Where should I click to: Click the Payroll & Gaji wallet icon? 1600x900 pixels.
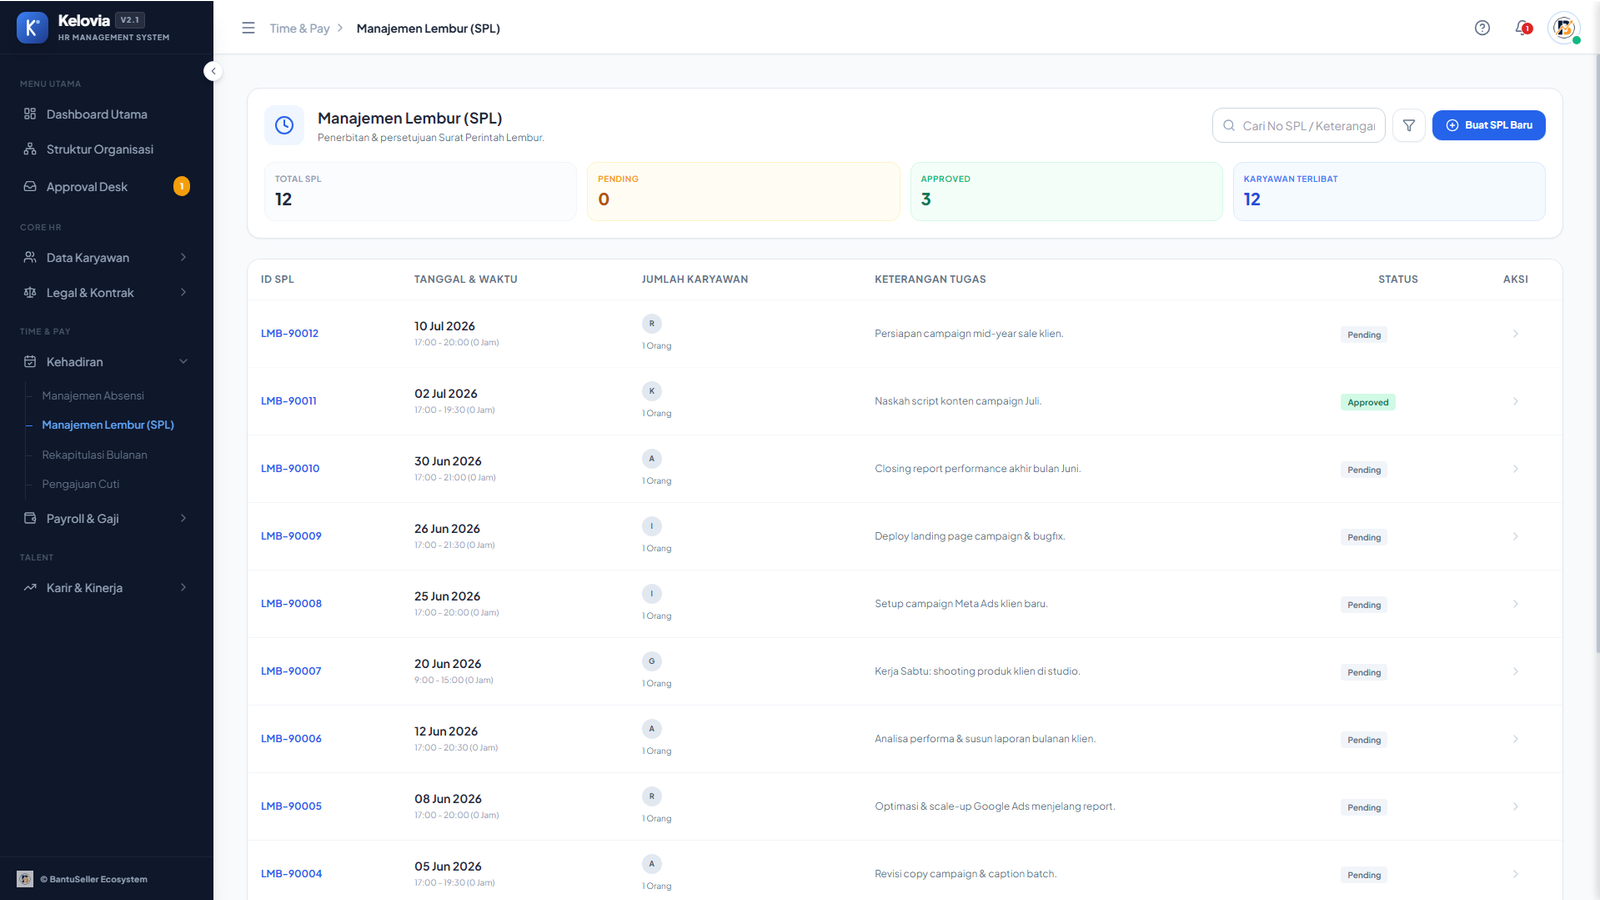pos(30,518)
